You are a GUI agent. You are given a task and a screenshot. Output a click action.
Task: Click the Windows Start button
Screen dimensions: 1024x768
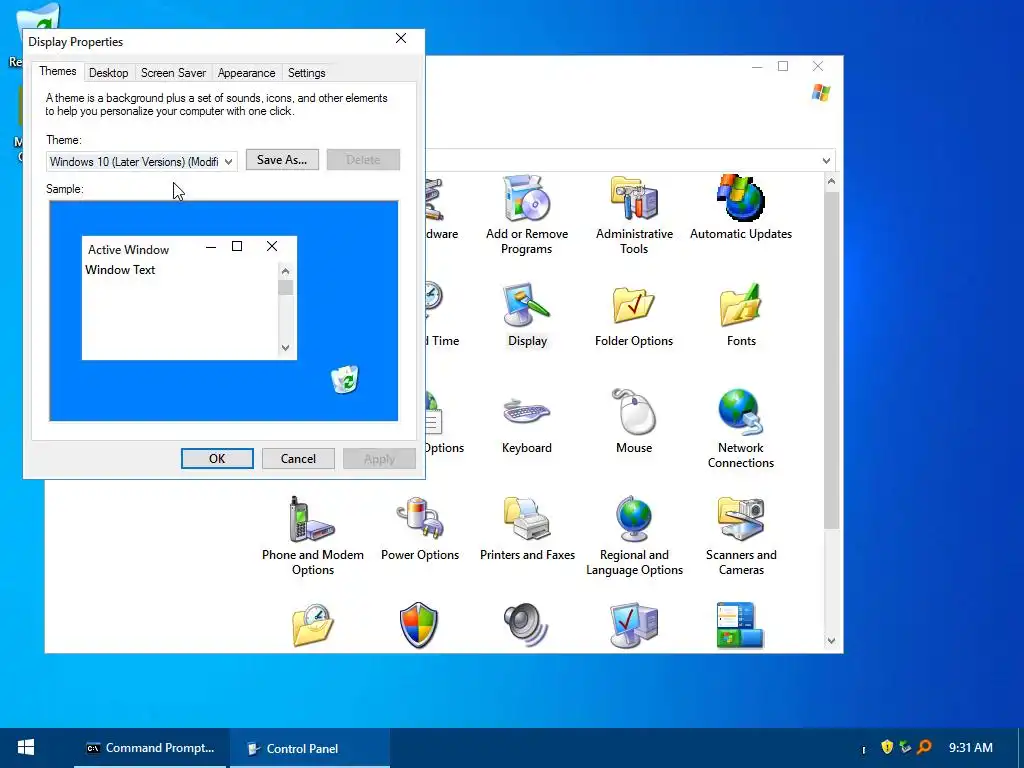pyautogui.click(x=26, y=748)
